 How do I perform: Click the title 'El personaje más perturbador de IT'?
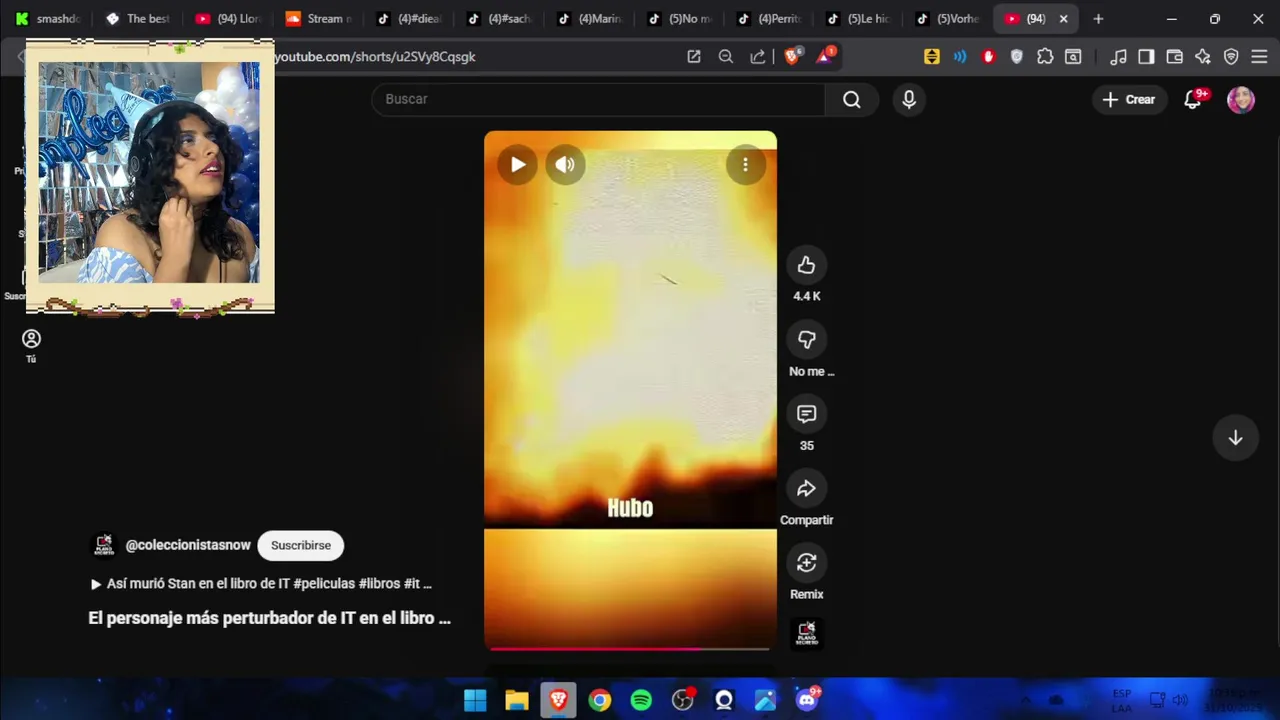click(269, 618)
